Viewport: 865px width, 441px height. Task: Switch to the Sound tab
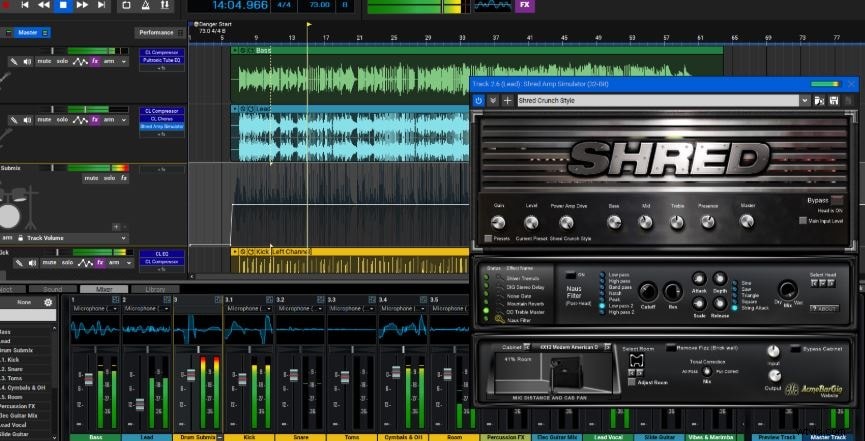[52, 289]
